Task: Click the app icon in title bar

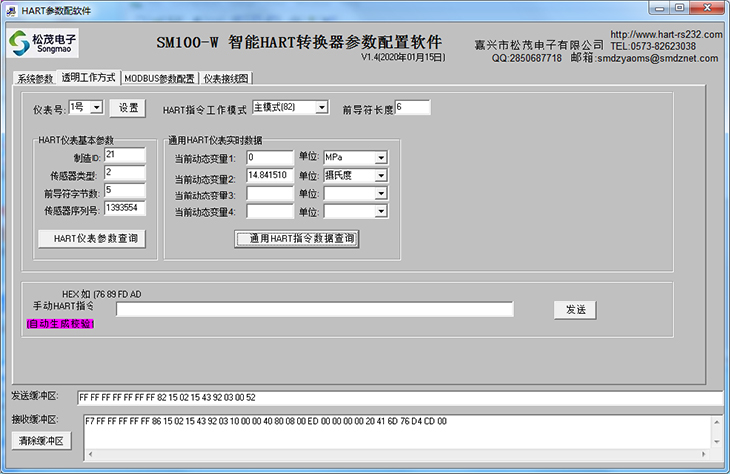Action: point(12,11)
